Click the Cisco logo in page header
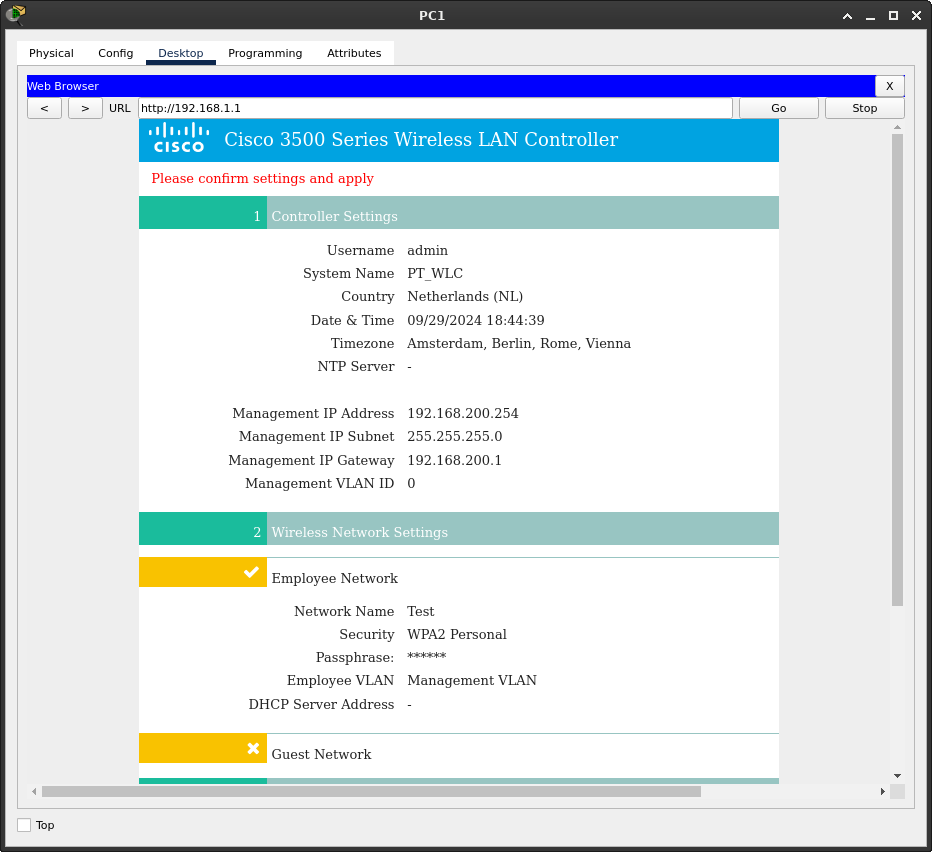This screenshot has width=932, height=852. [178, 139]
